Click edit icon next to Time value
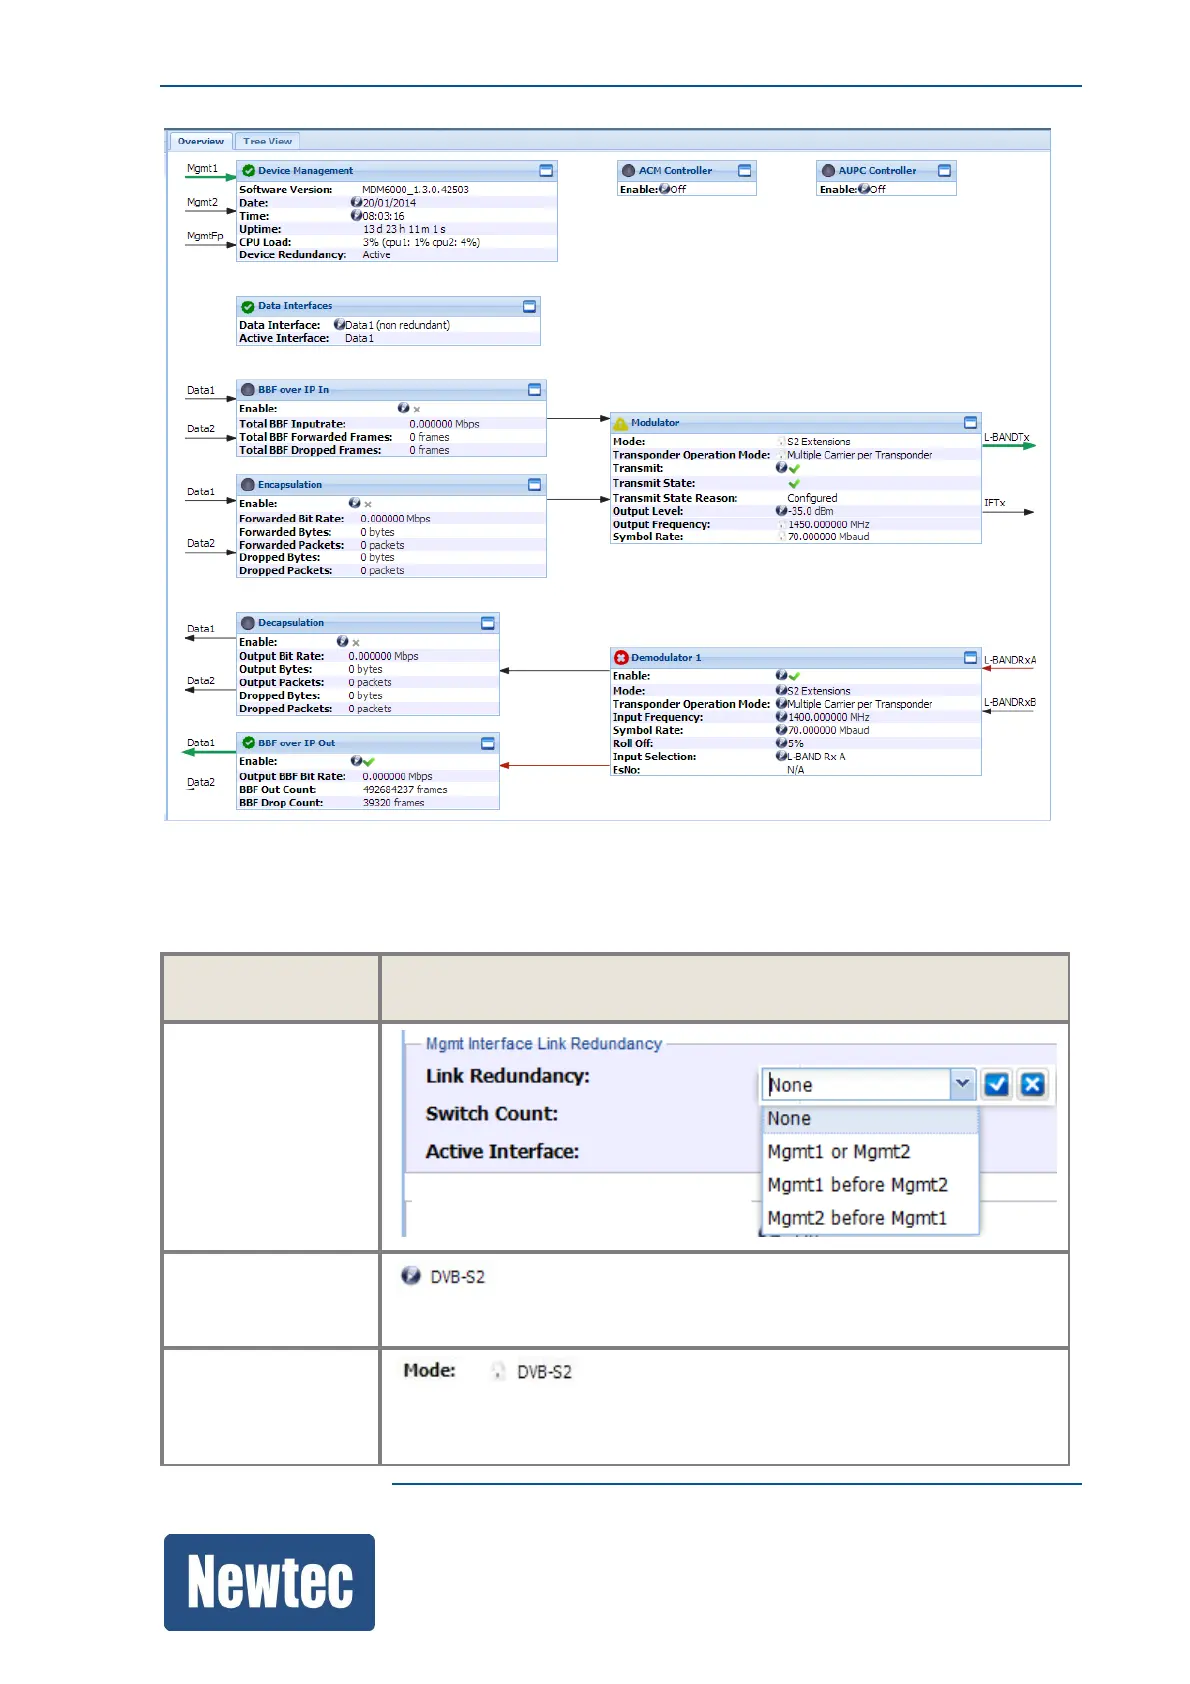 click(x=356, y=215)
